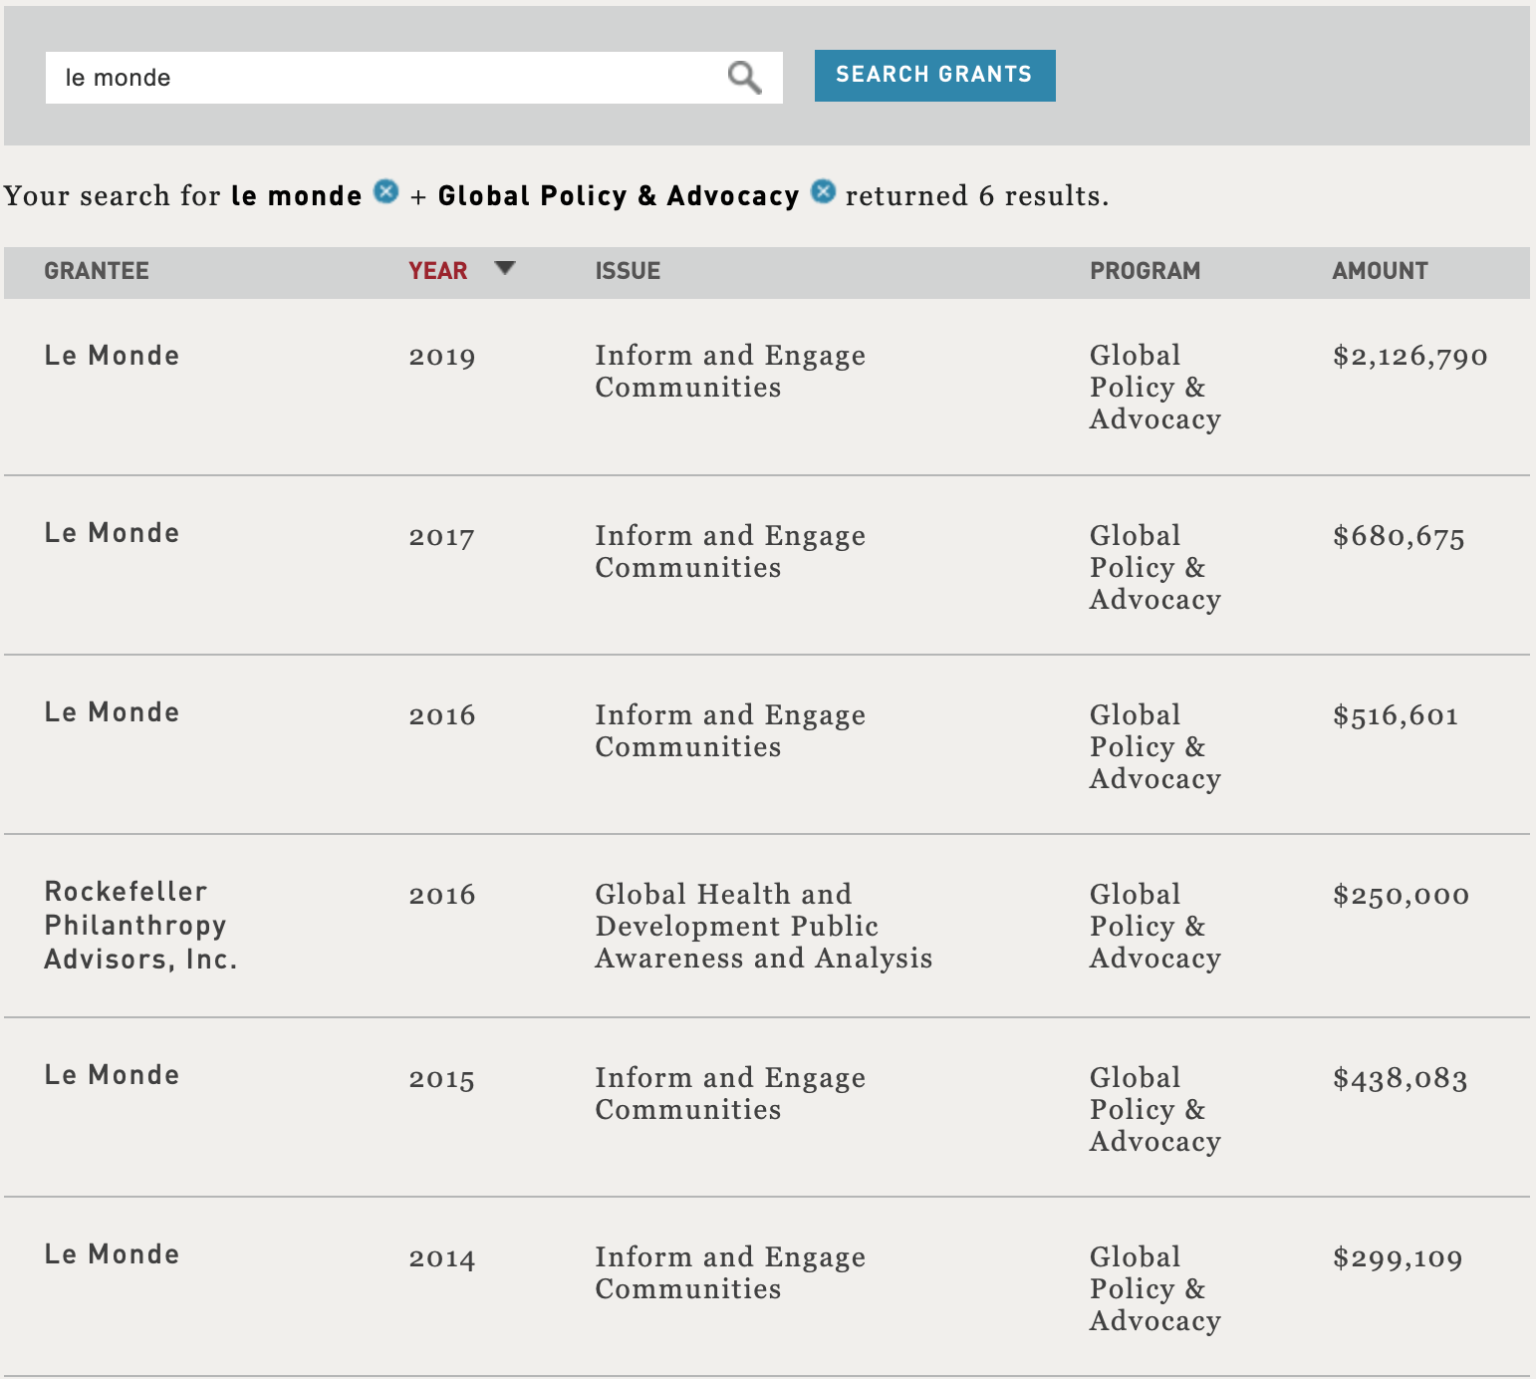Screen dimensions: 1536x1379
Task: Remove the Global Policy & Advocacy filter
Action: (823, 191)
